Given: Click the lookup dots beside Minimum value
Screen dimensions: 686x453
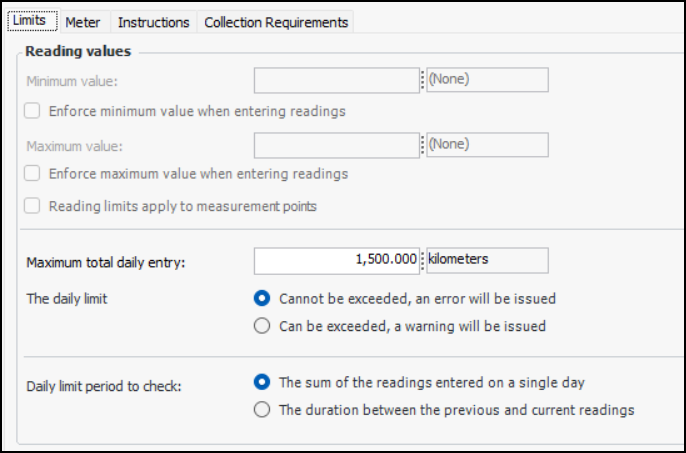Looking at the screenshot, I should [x=422, y=80].
